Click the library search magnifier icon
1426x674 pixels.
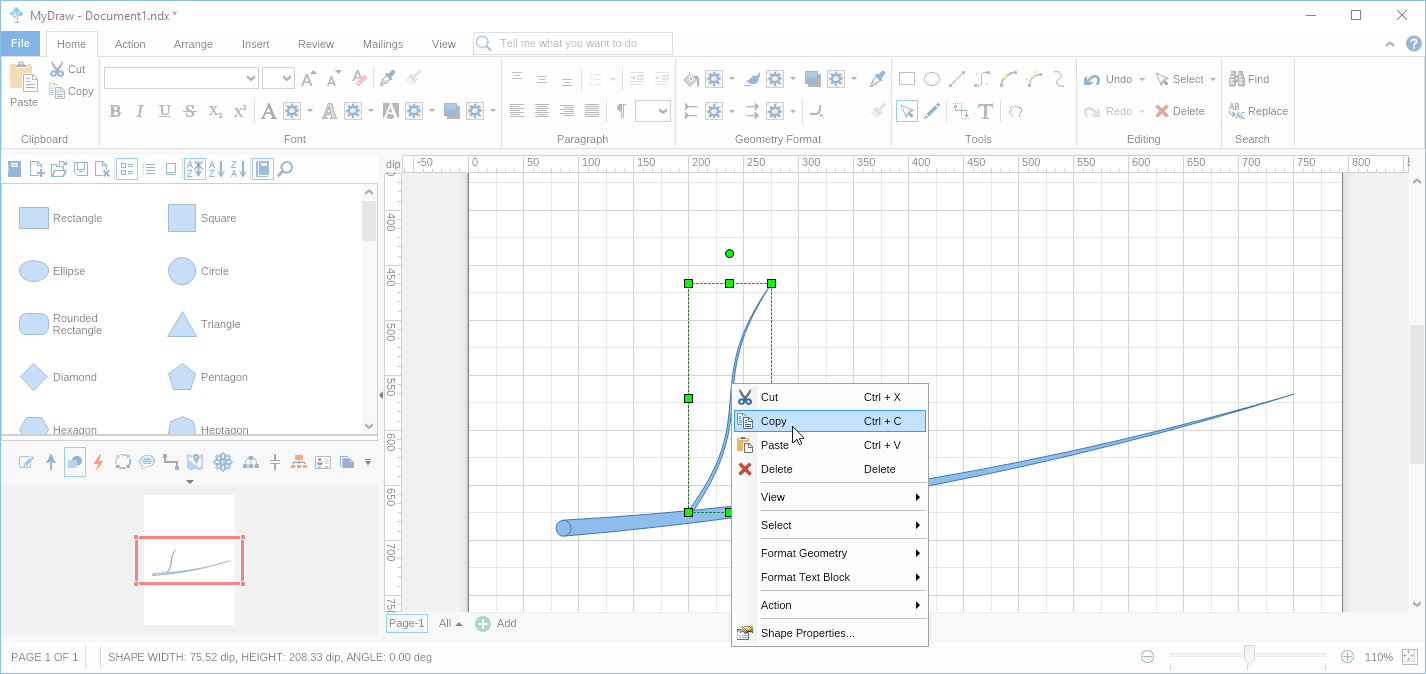[285, 169]
